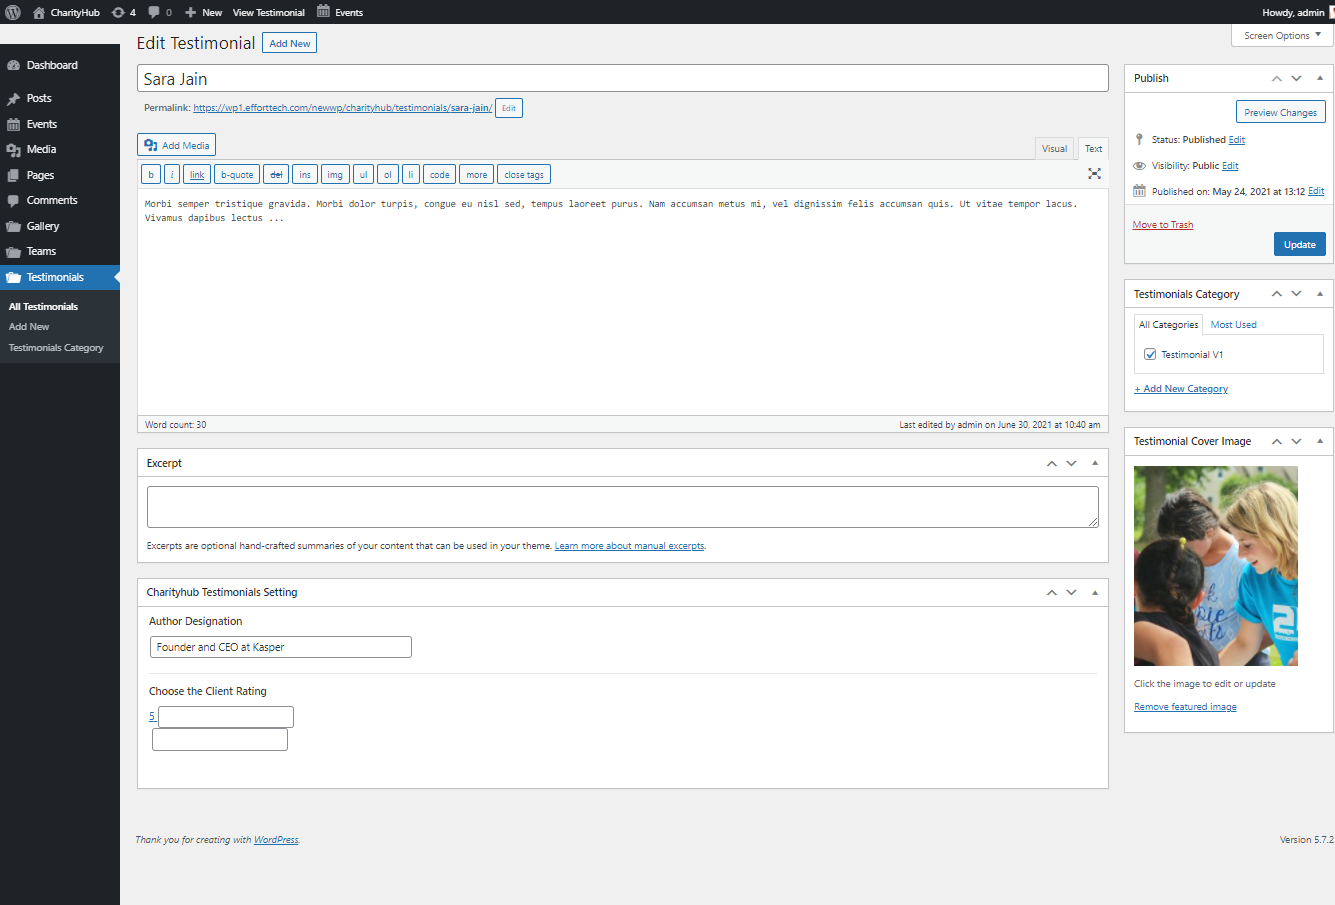
Task: Toggle distraction-free fullscreen editor icon
Action: coord(1094,174)
